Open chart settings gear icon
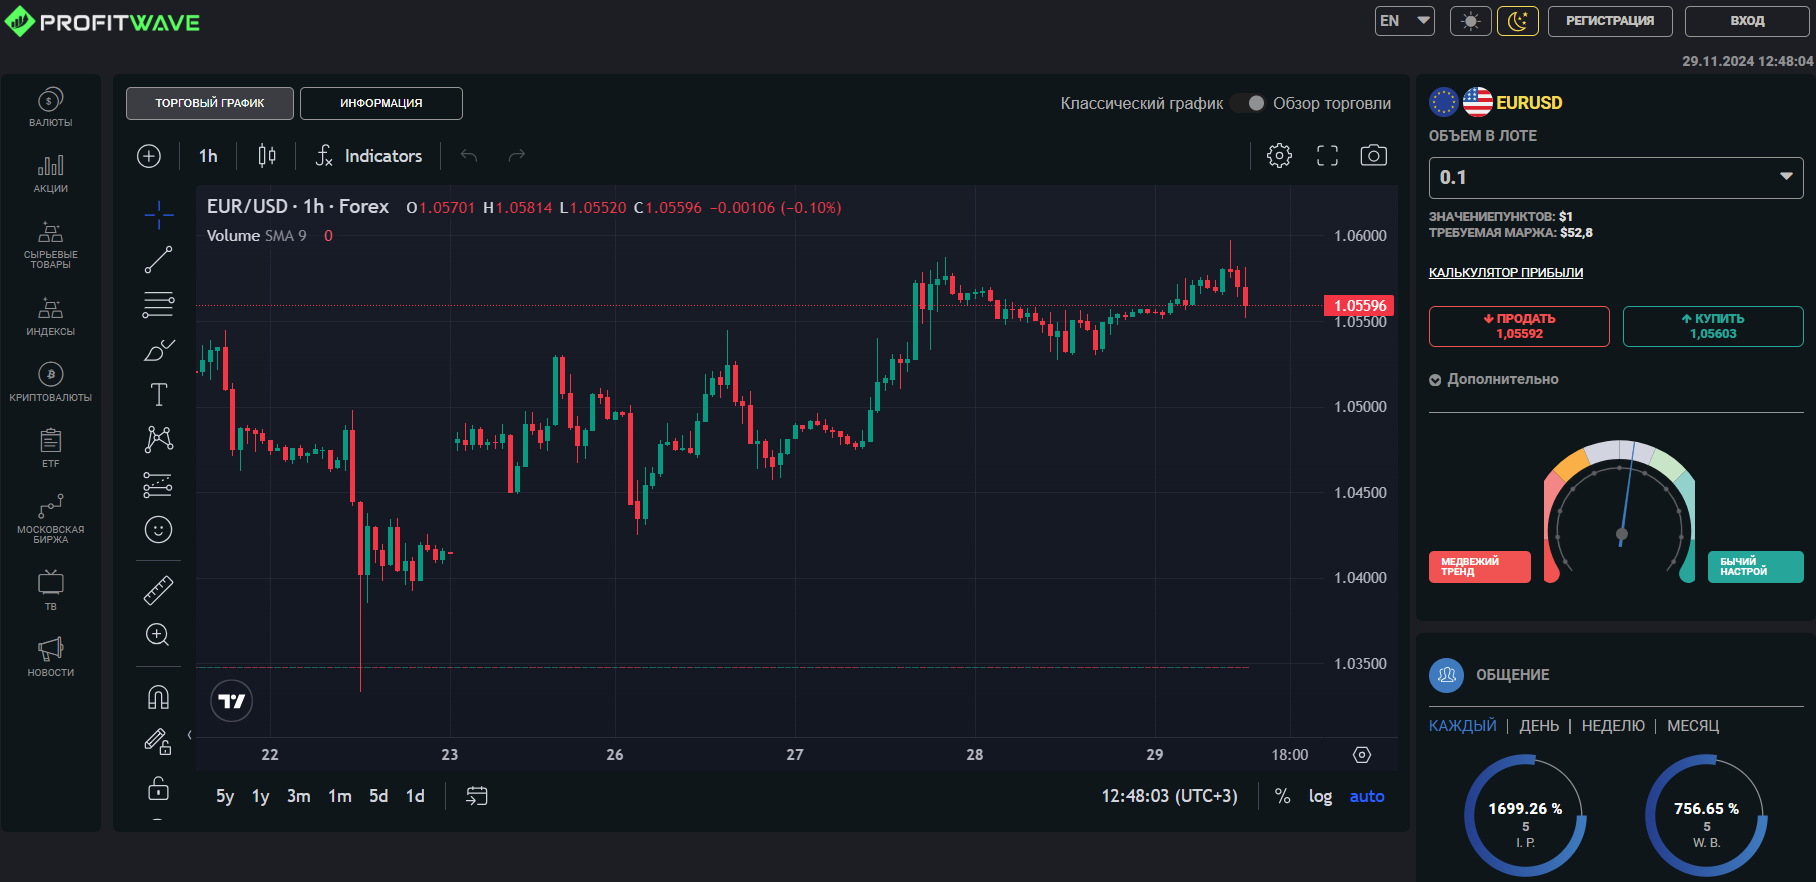 [1279, 156]
